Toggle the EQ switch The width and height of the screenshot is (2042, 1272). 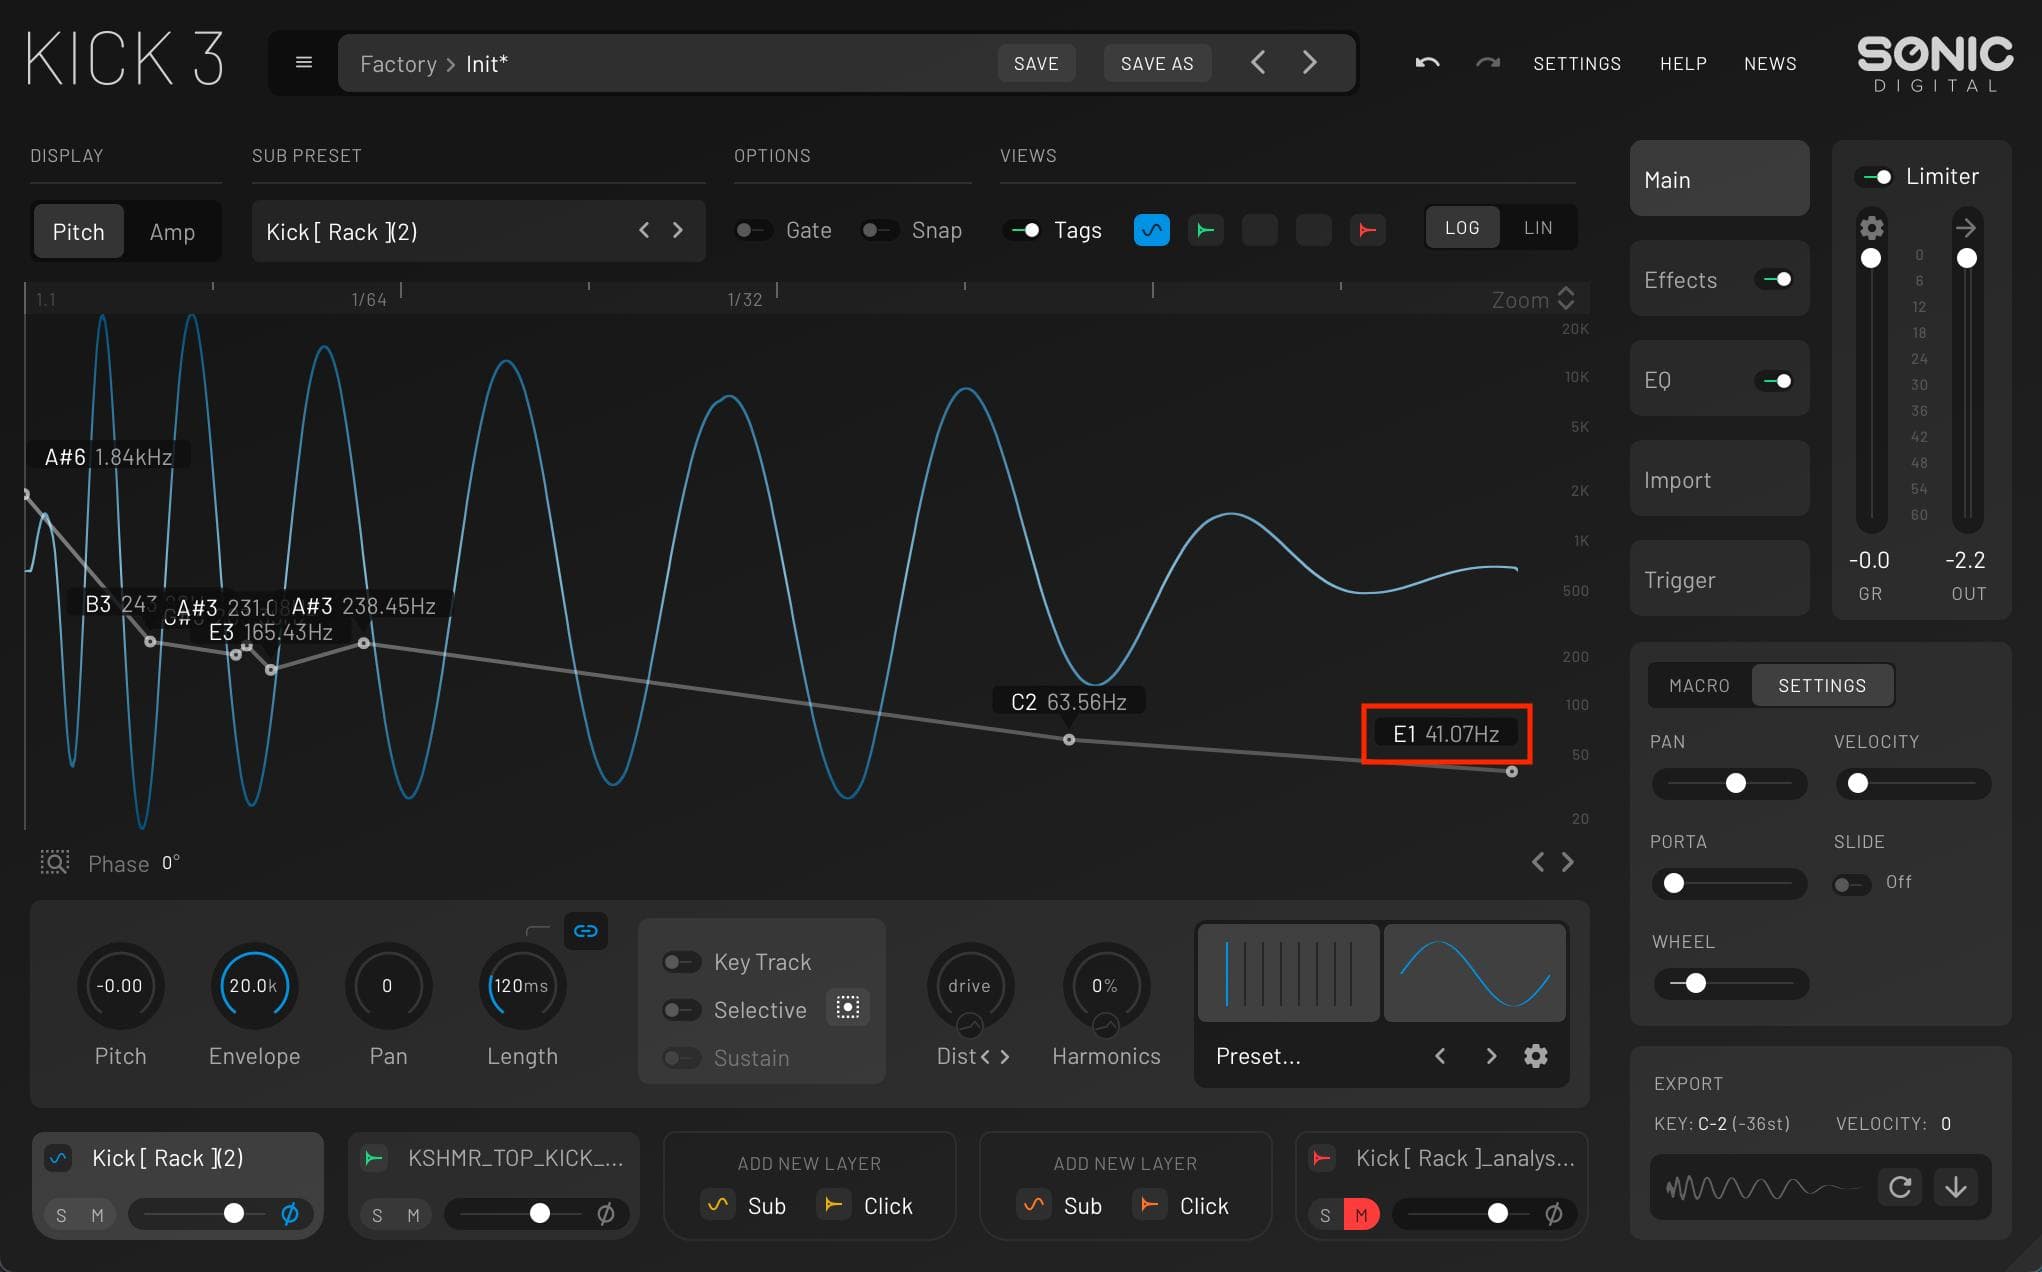[x=1776, y=380]
